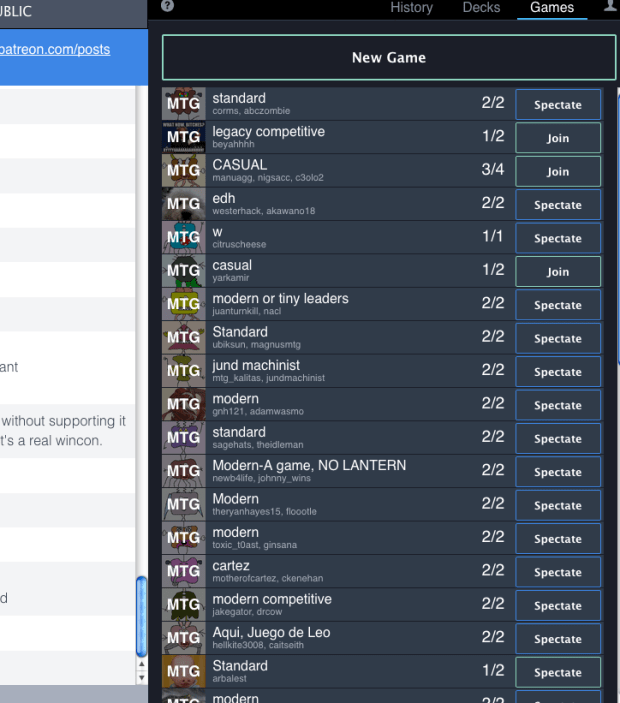Open the patreon.com/posts link
This screenshot has height=703, width=620.
[55, 49]
